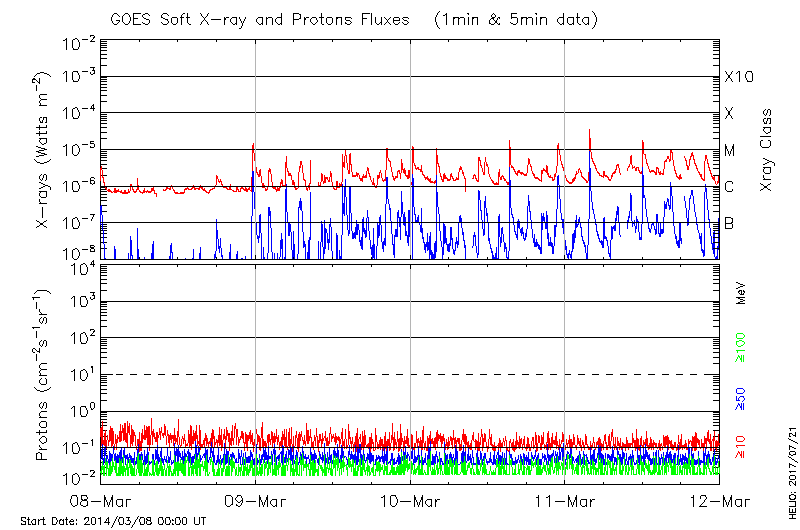The width and height of the screenshot is (800, 530).
Task: Select the 11-Mar tick label
Action: 565,501
